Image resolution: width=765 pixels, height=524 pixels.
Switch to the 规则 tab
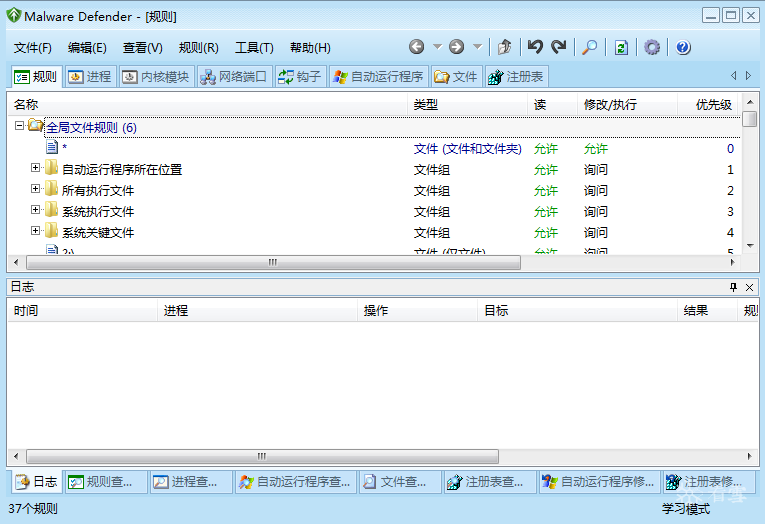click(36, 77)
